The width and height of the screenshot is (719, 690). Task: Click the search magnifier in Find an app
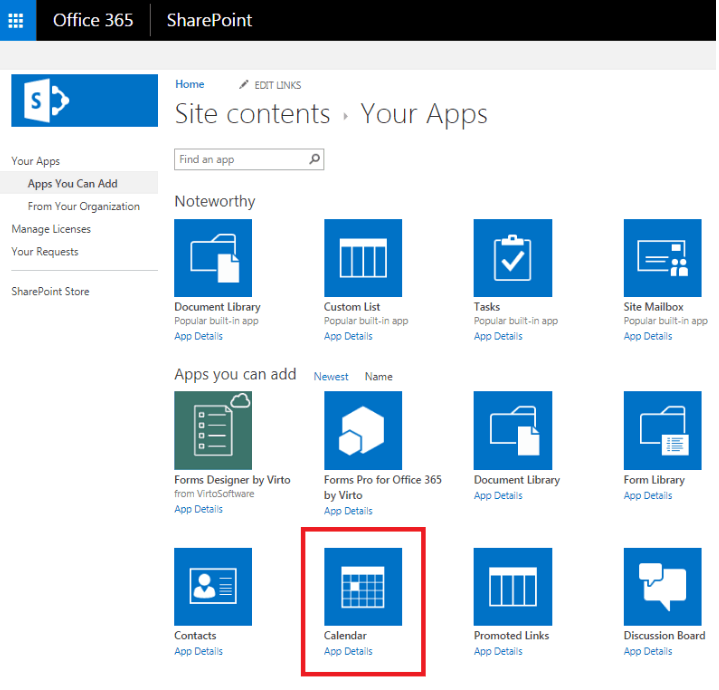tap(315, 159)
